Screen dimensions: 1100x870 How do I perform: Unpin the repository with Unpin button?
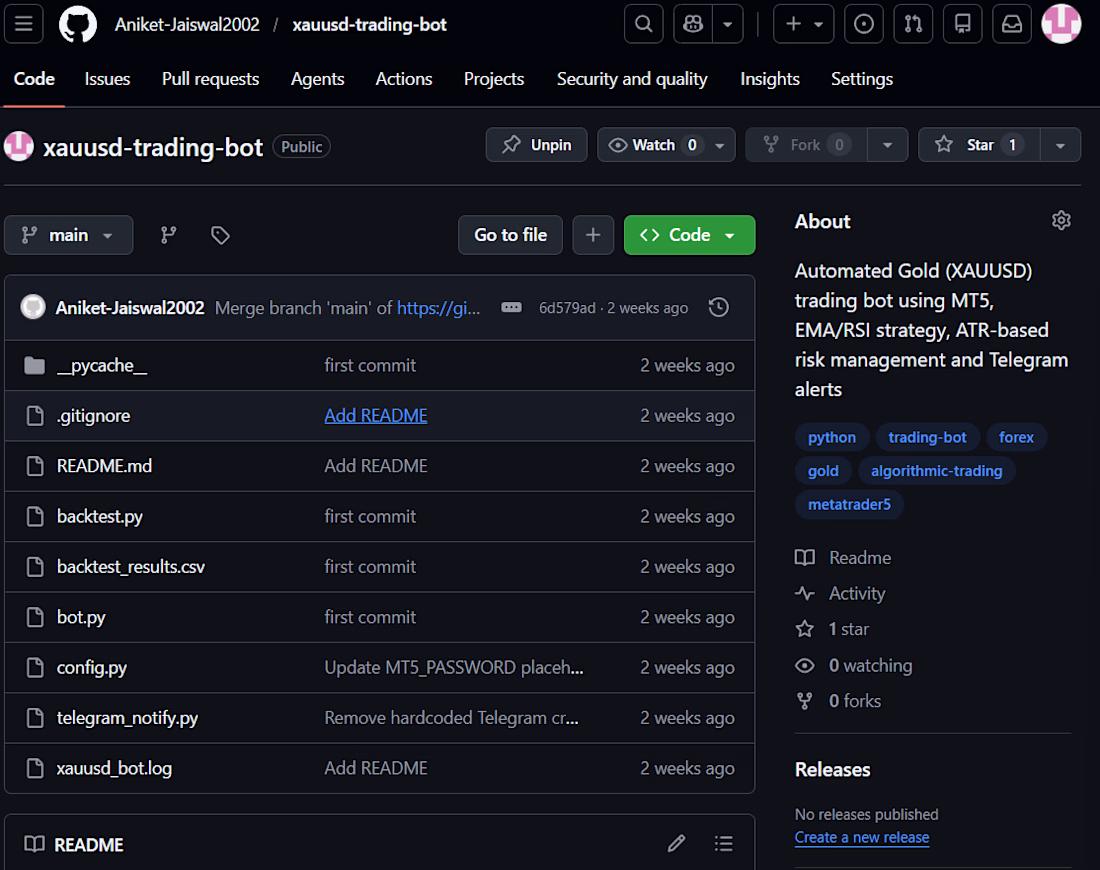coord(537,145)
